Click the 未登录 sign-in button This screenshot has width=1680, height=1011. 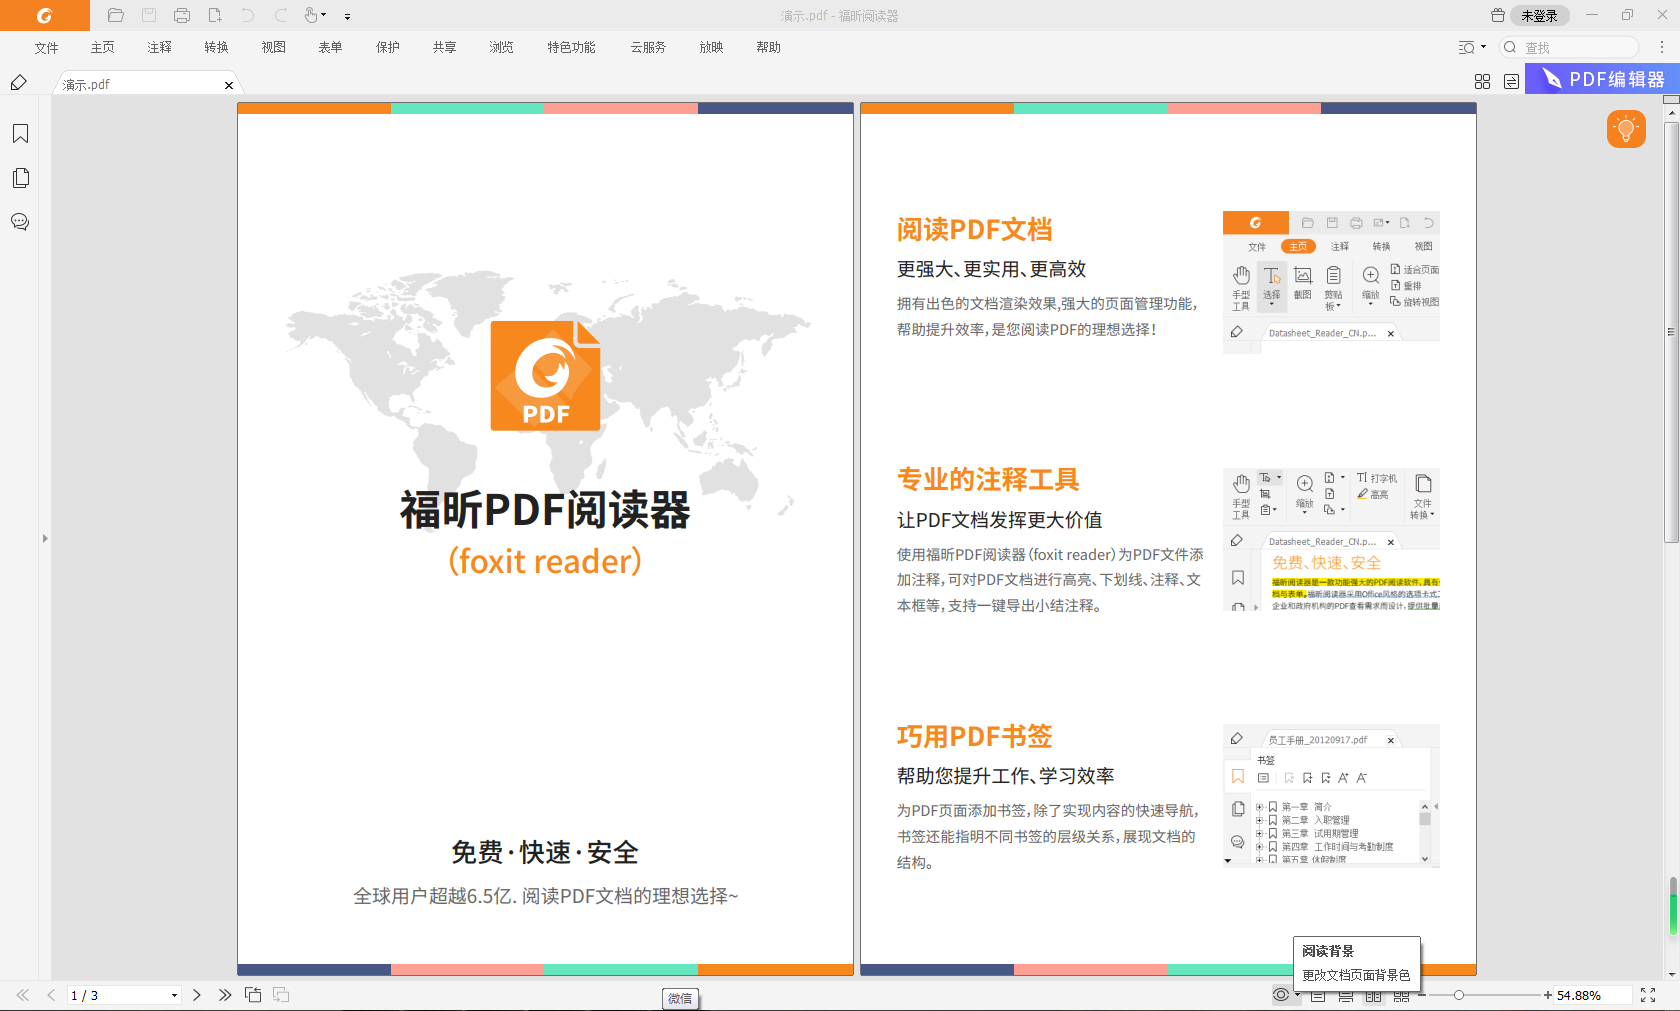click(x=1540, y=16)
